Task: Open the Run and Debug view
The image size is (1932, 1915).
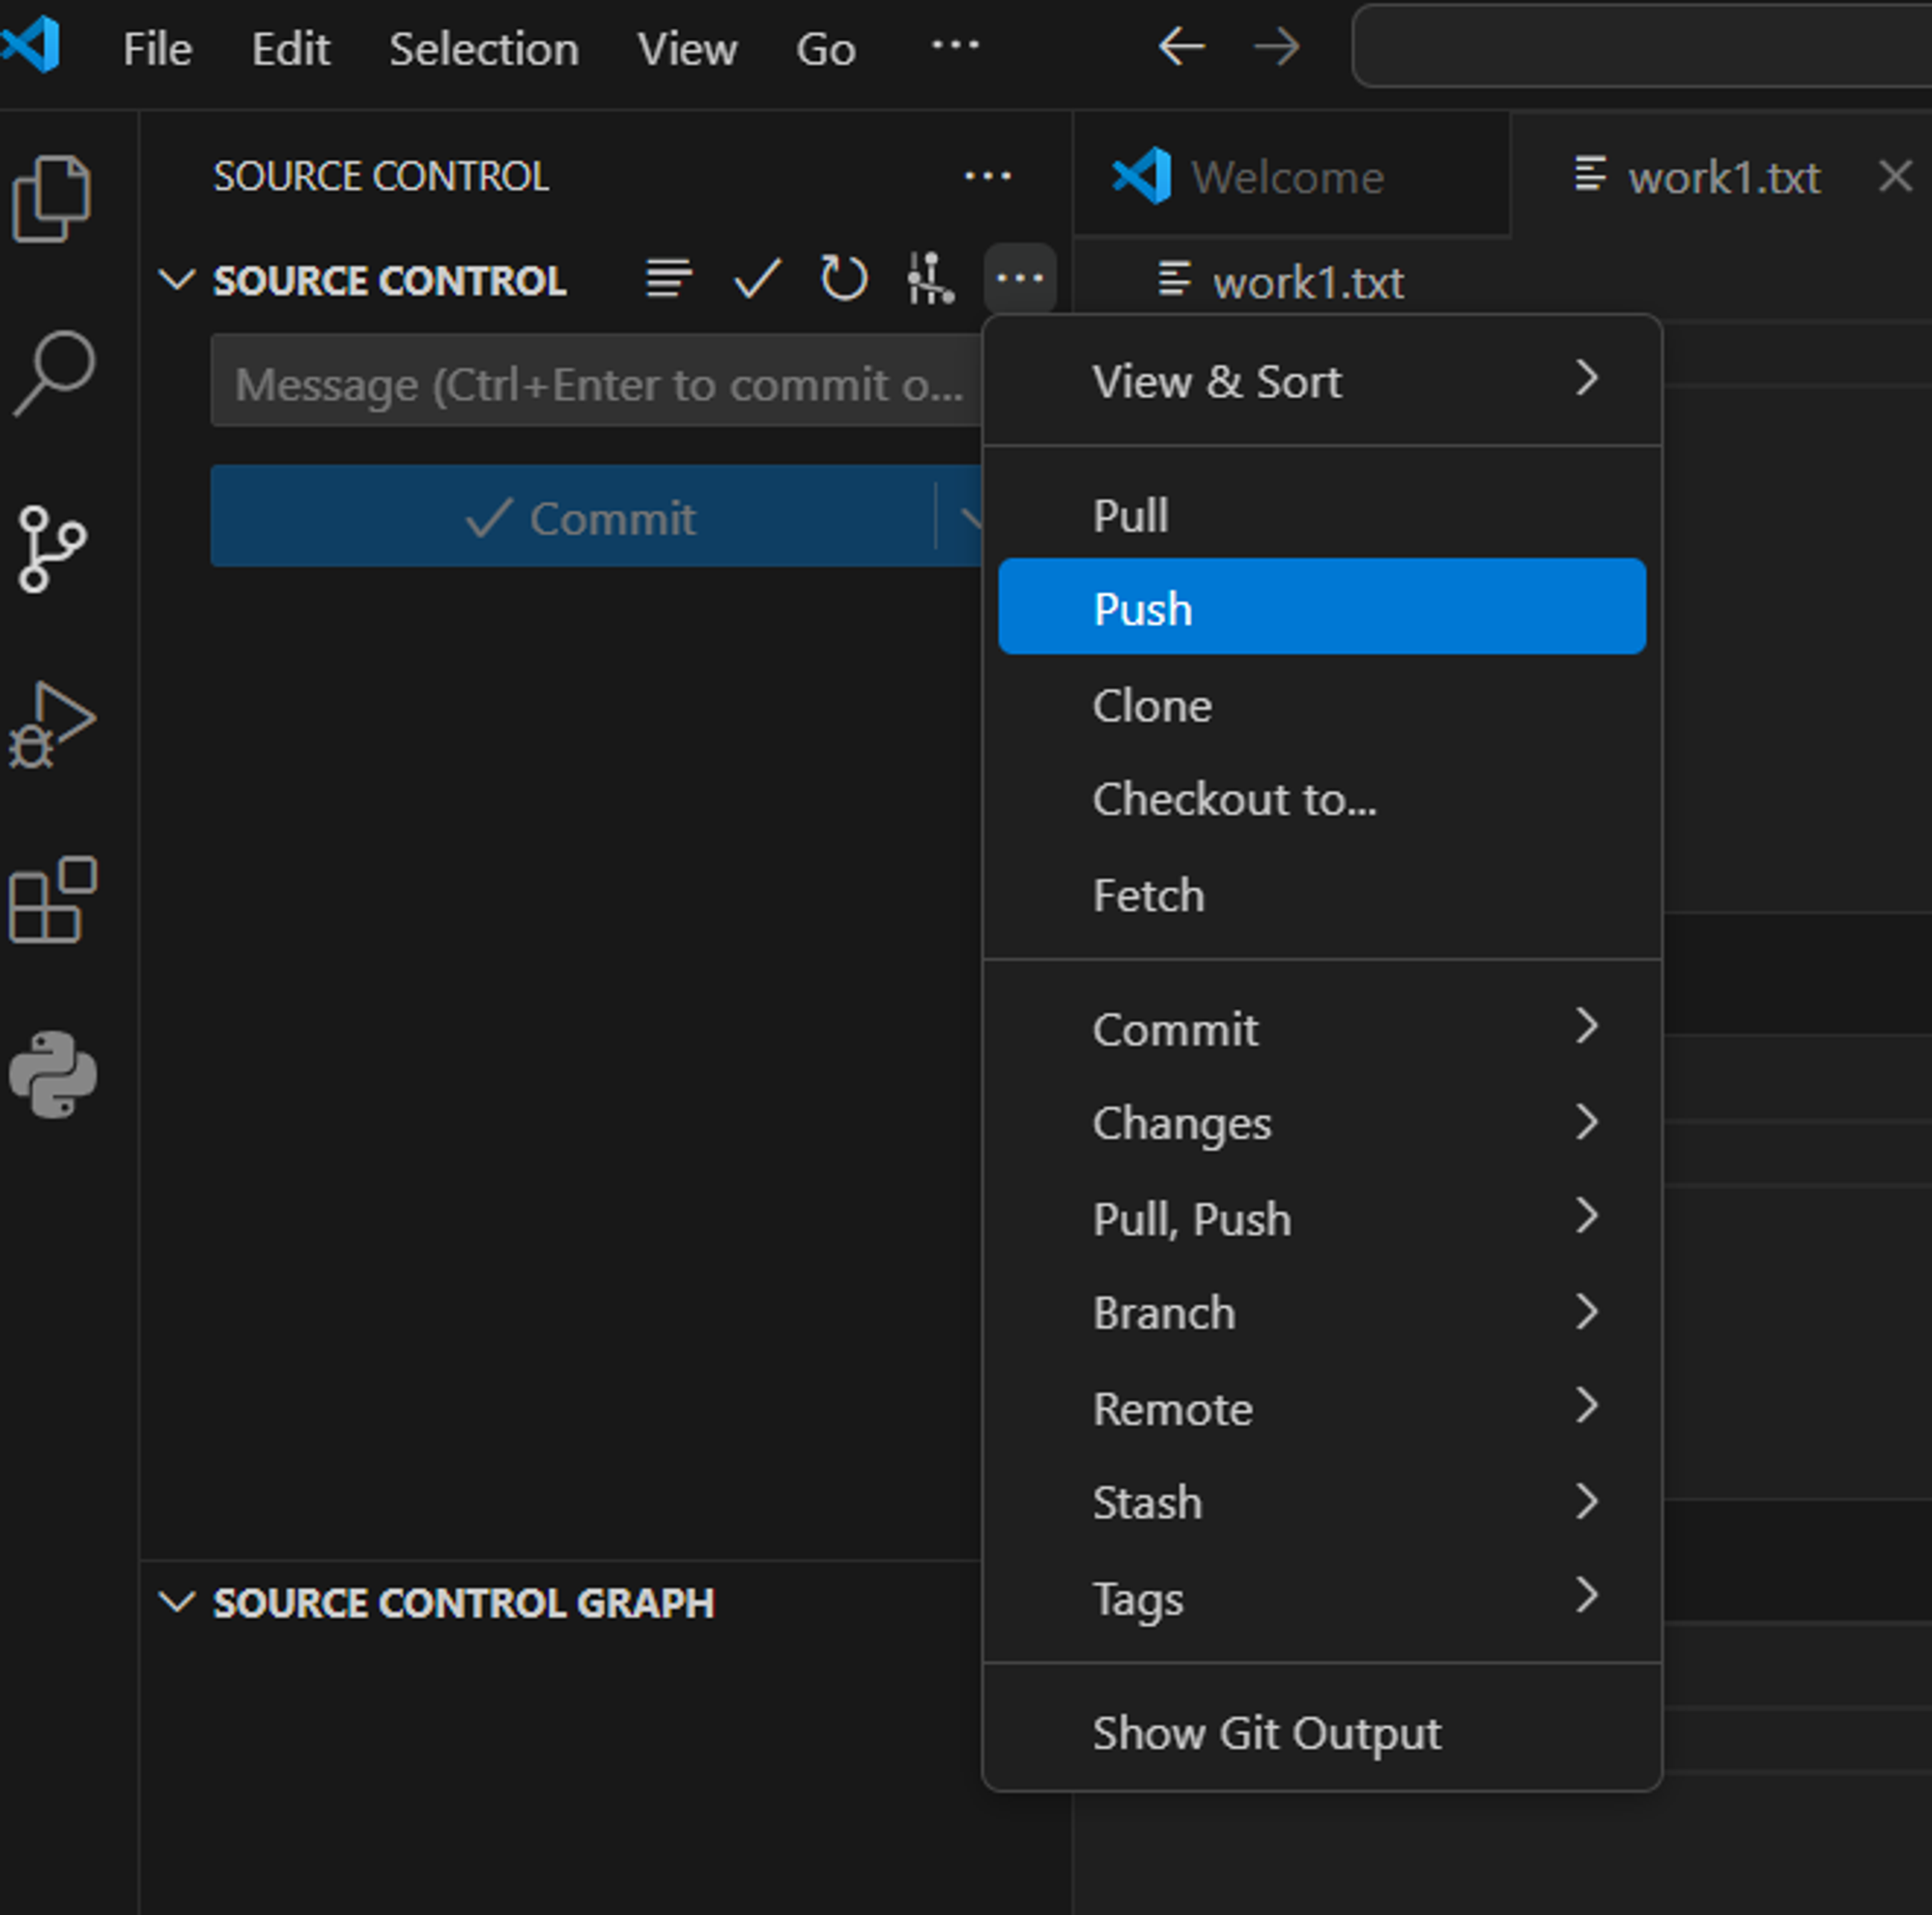Action: (52, 725)
